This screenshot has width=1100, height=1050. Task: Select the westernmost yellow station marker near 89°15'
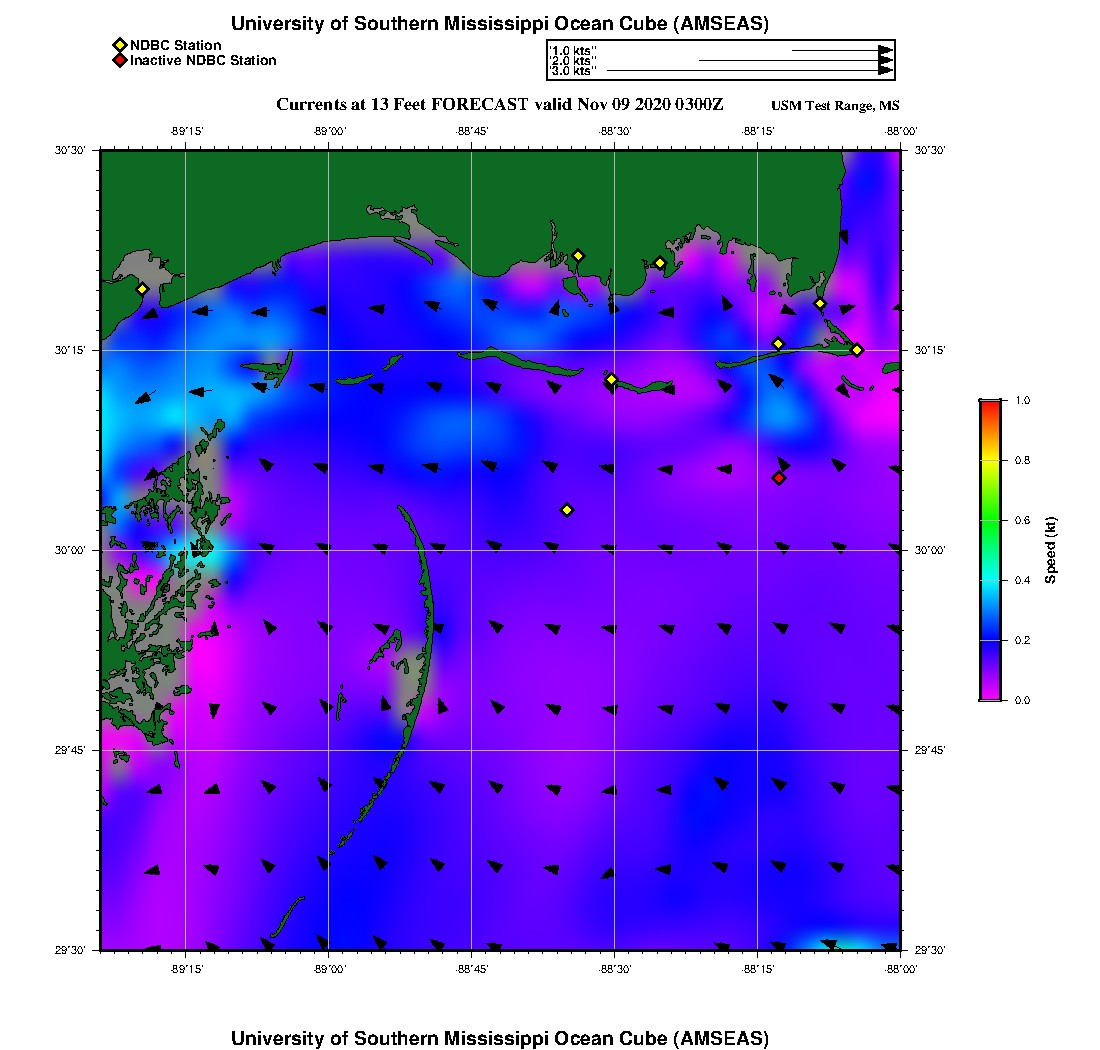pos(142,289)
